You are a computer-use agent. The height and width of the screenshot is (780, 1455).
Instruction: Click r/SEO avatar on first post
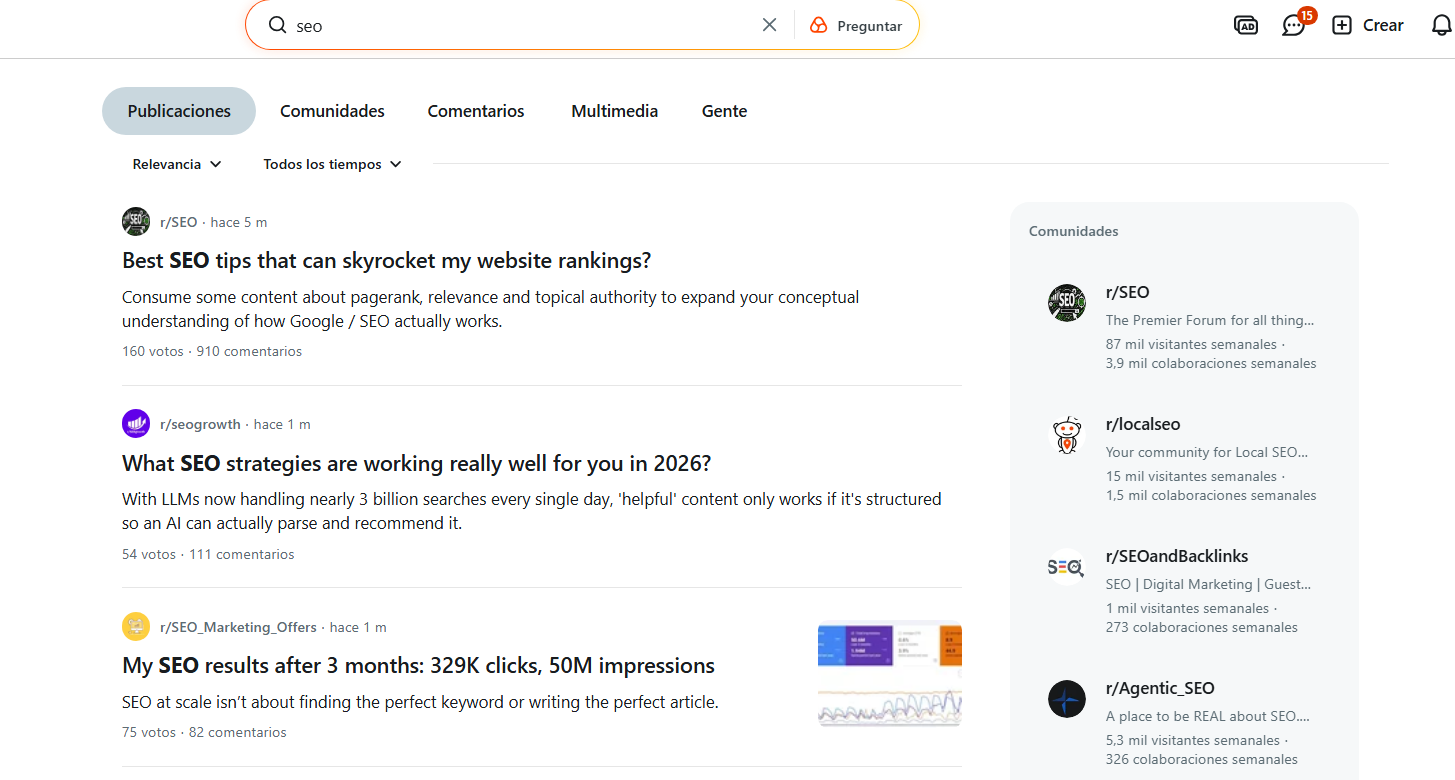coord(136,222)
